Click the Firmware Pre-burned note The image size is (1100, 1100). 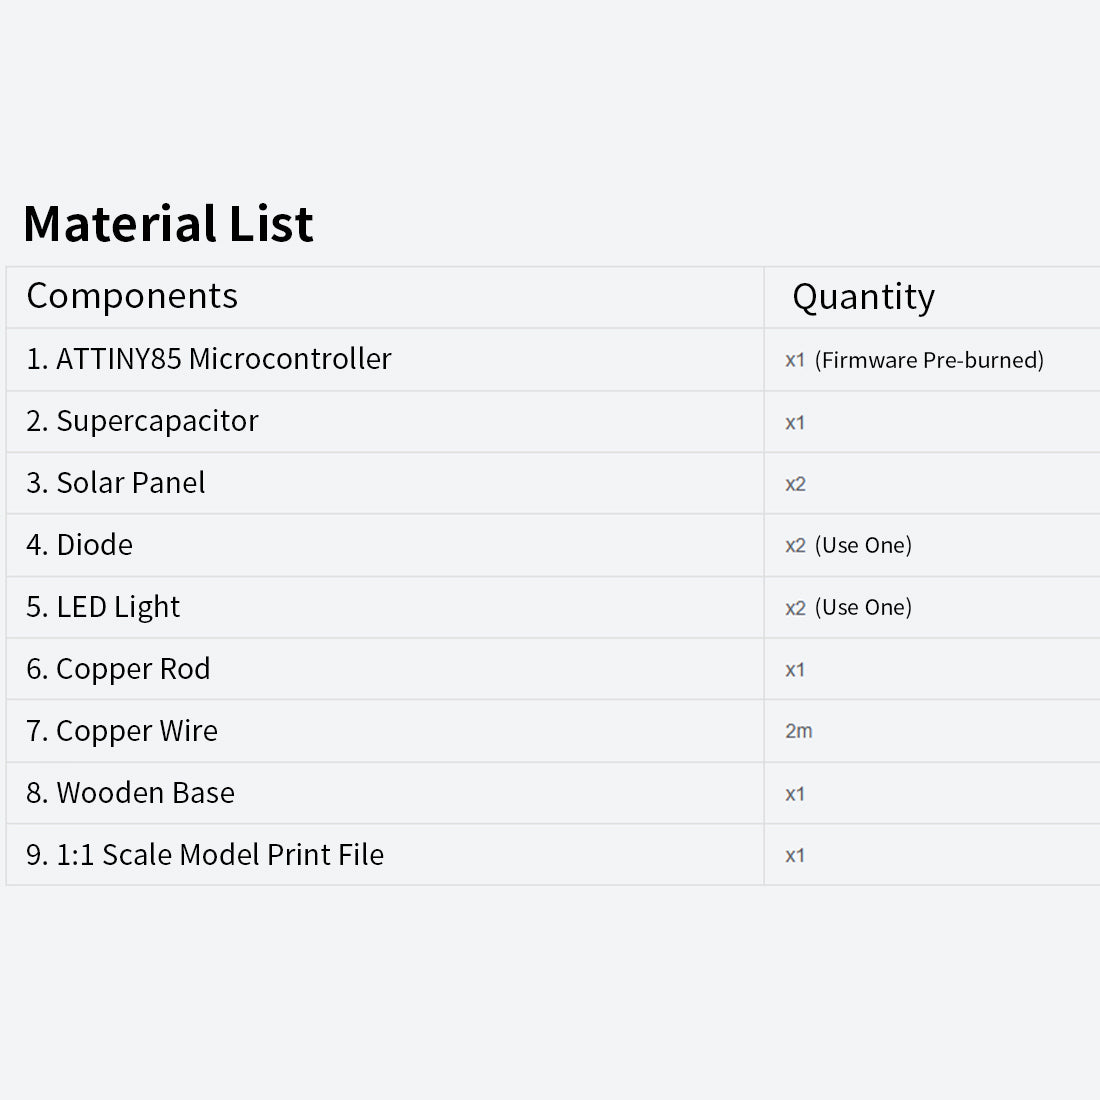(929, 360)
